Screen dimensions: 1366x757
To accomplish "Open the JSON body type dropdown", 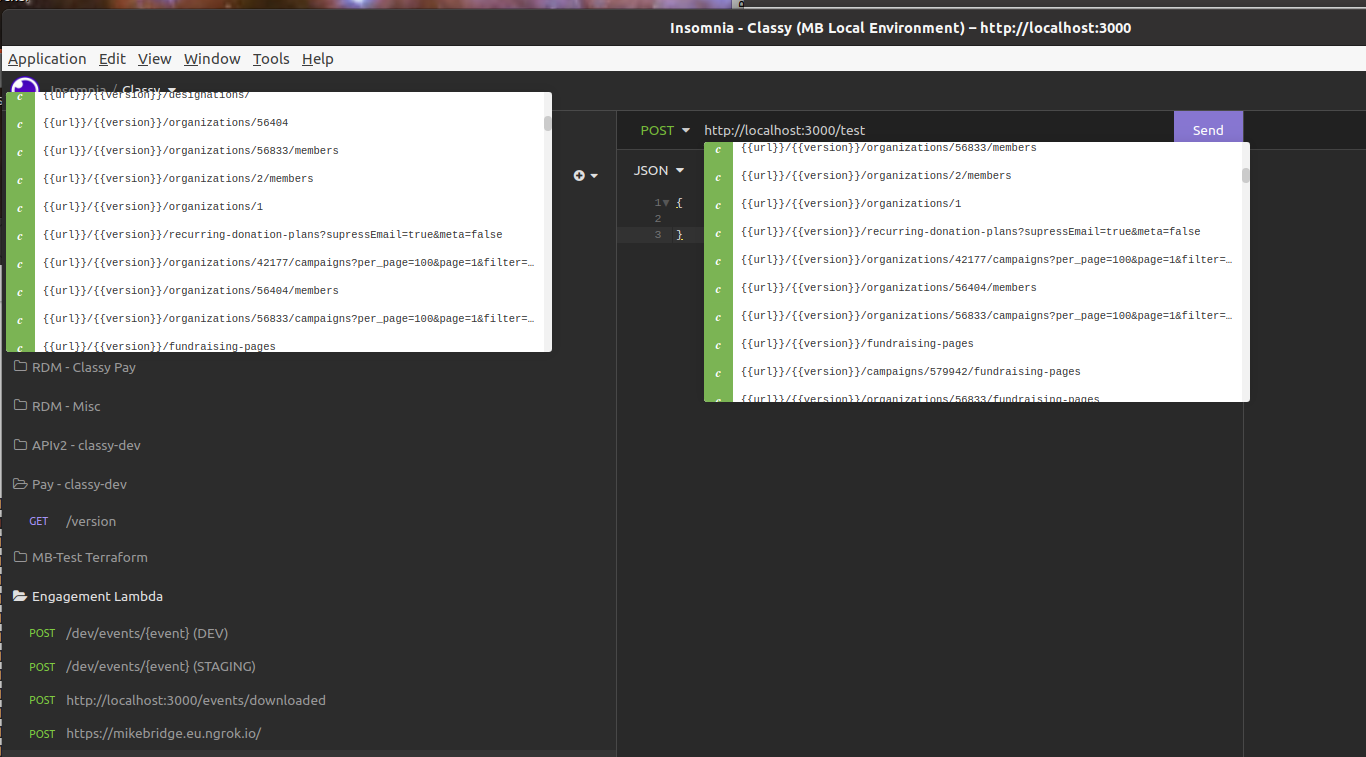I will 657,170.
